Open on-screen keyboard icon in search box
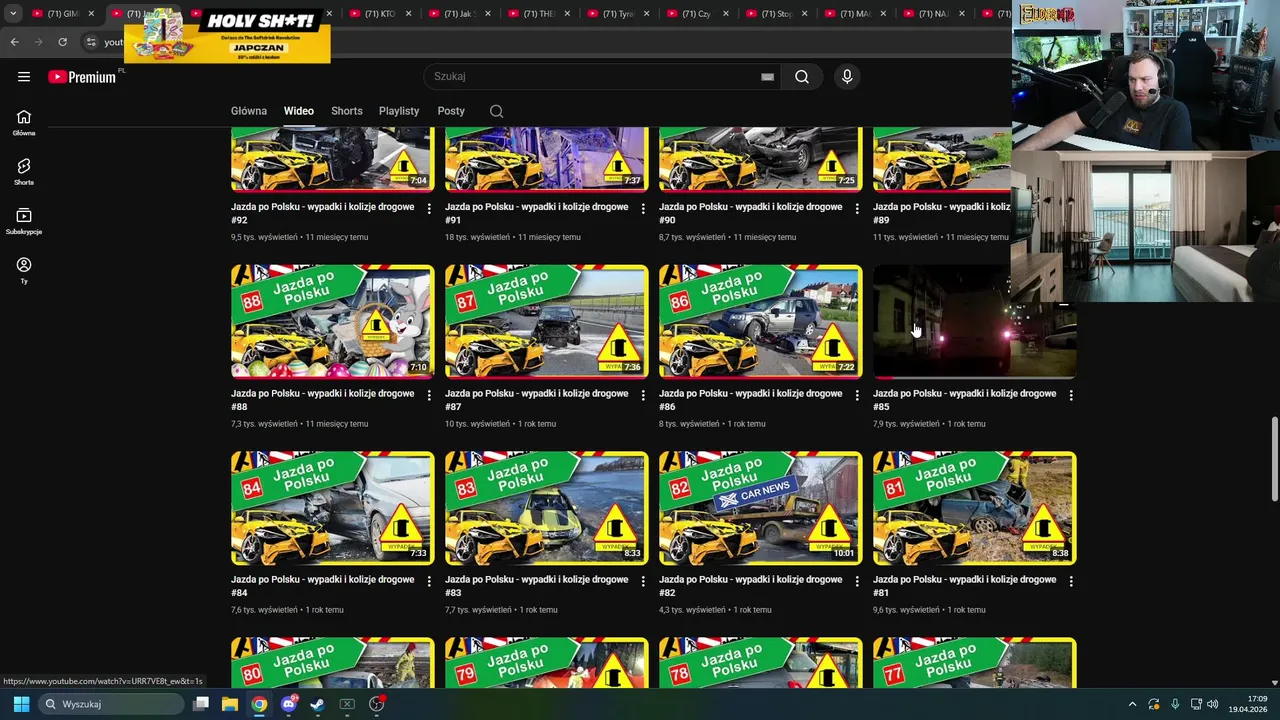This screenshot has width=1280, height=720. coord(767,77)
